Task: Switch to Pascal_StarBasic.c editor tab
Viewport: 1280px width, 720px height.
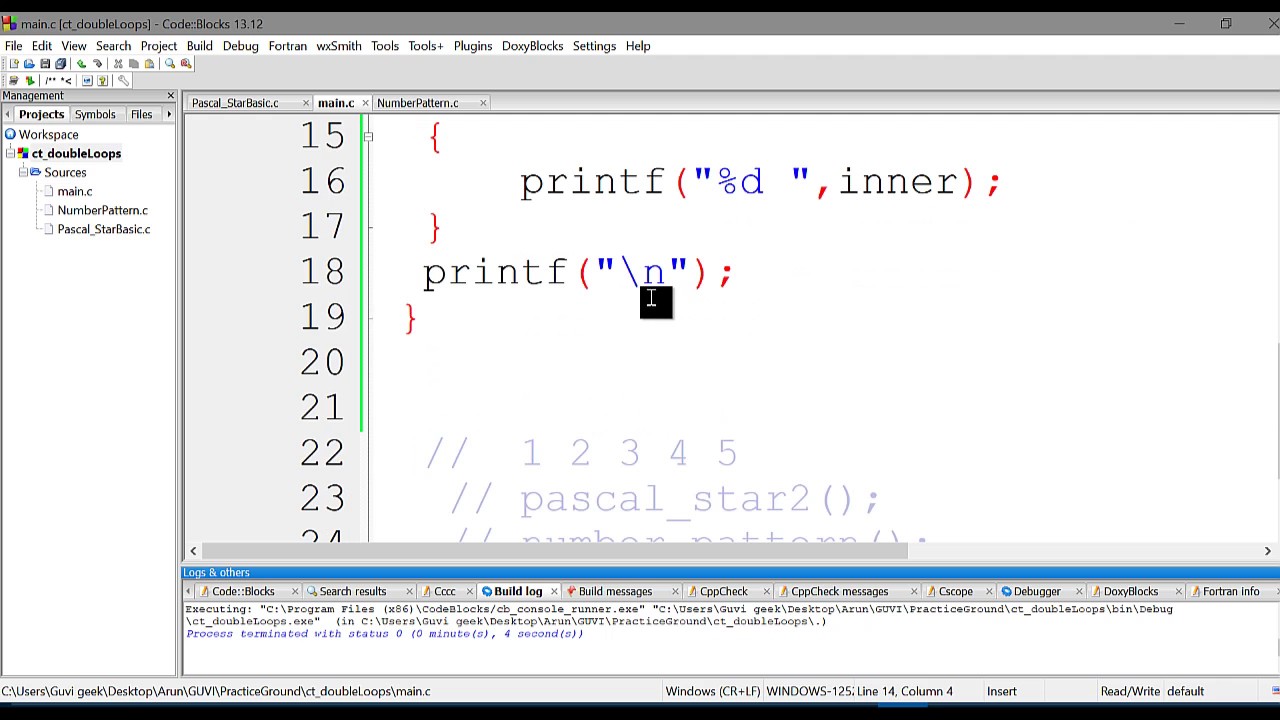Action: coord(235,103)
